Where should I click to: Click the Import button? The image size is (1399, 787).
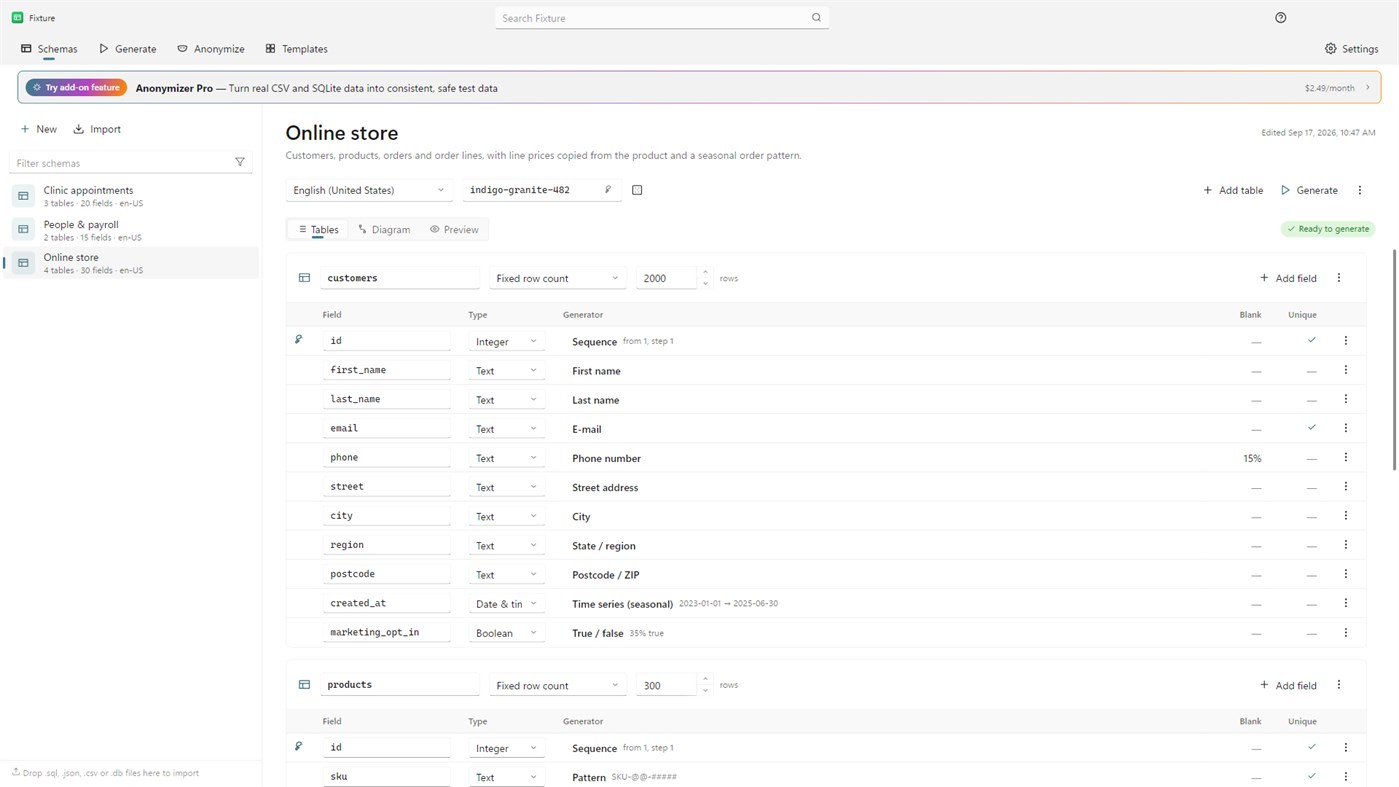click(x=97, y=129)
